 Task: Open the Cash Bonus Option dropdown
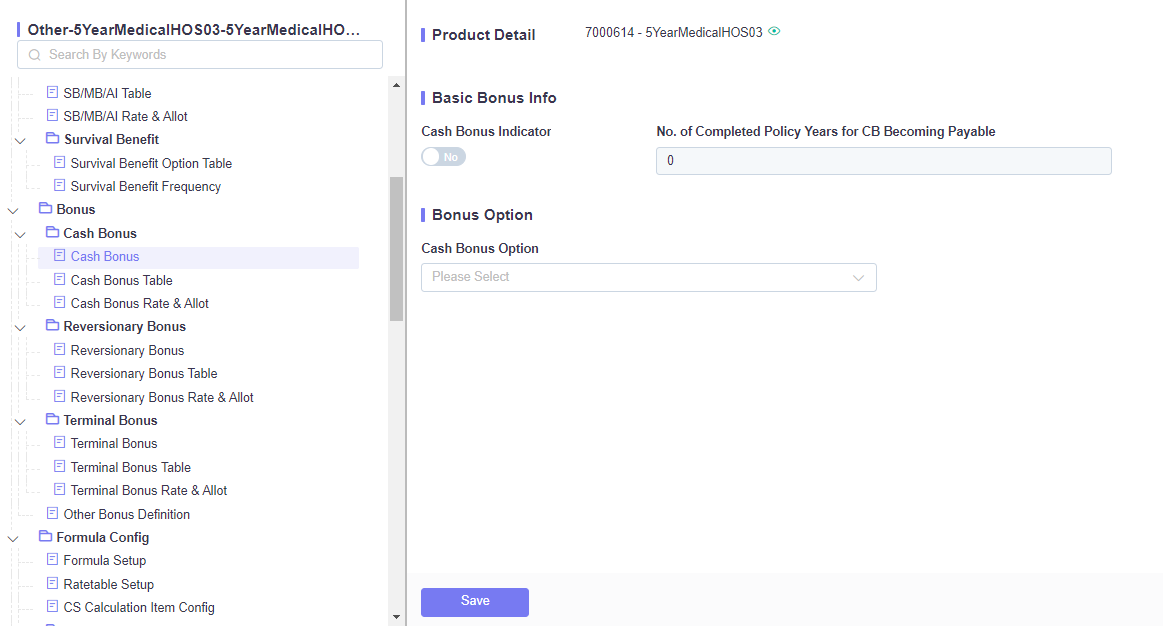tap(648, 277)
